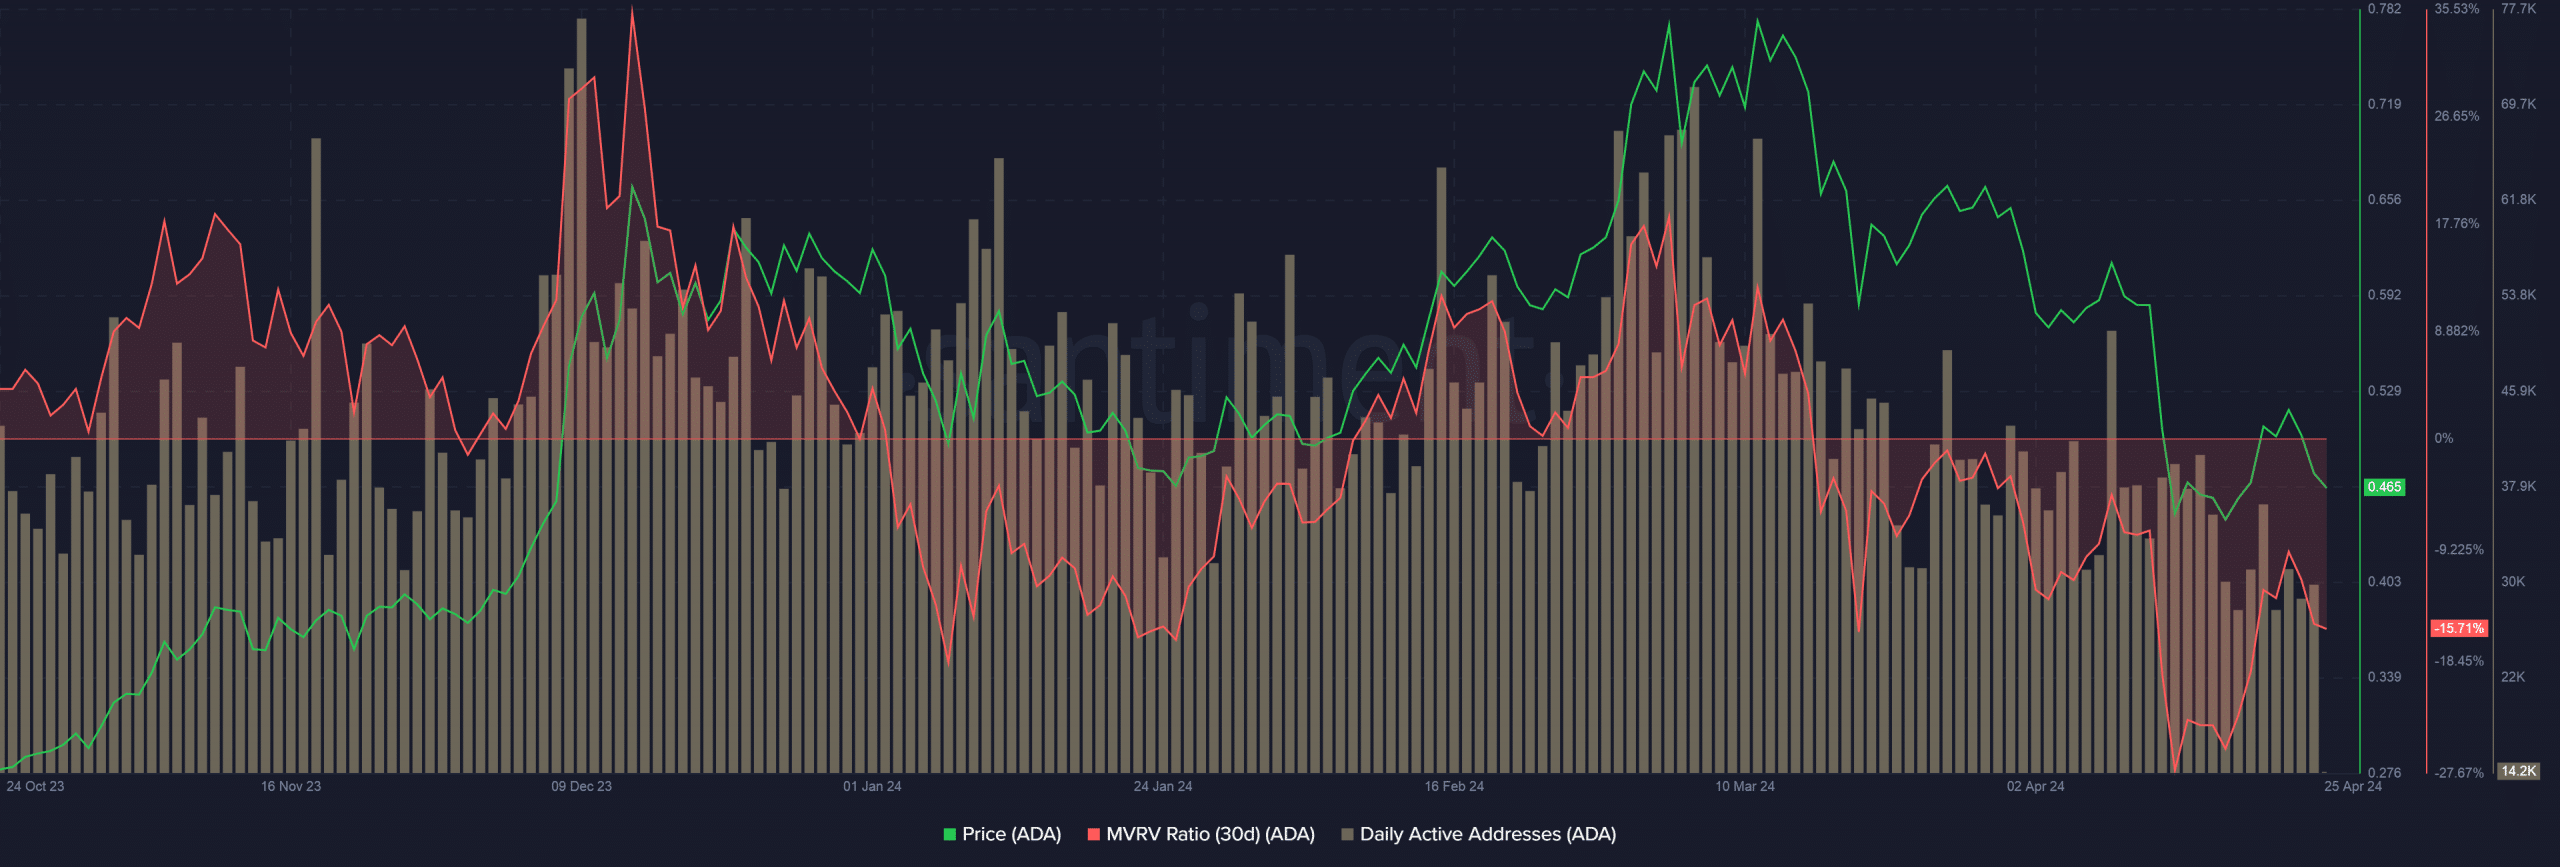Click the 0.276 price axis value
The image size is (2560, 867).
tap(2384, 773)
